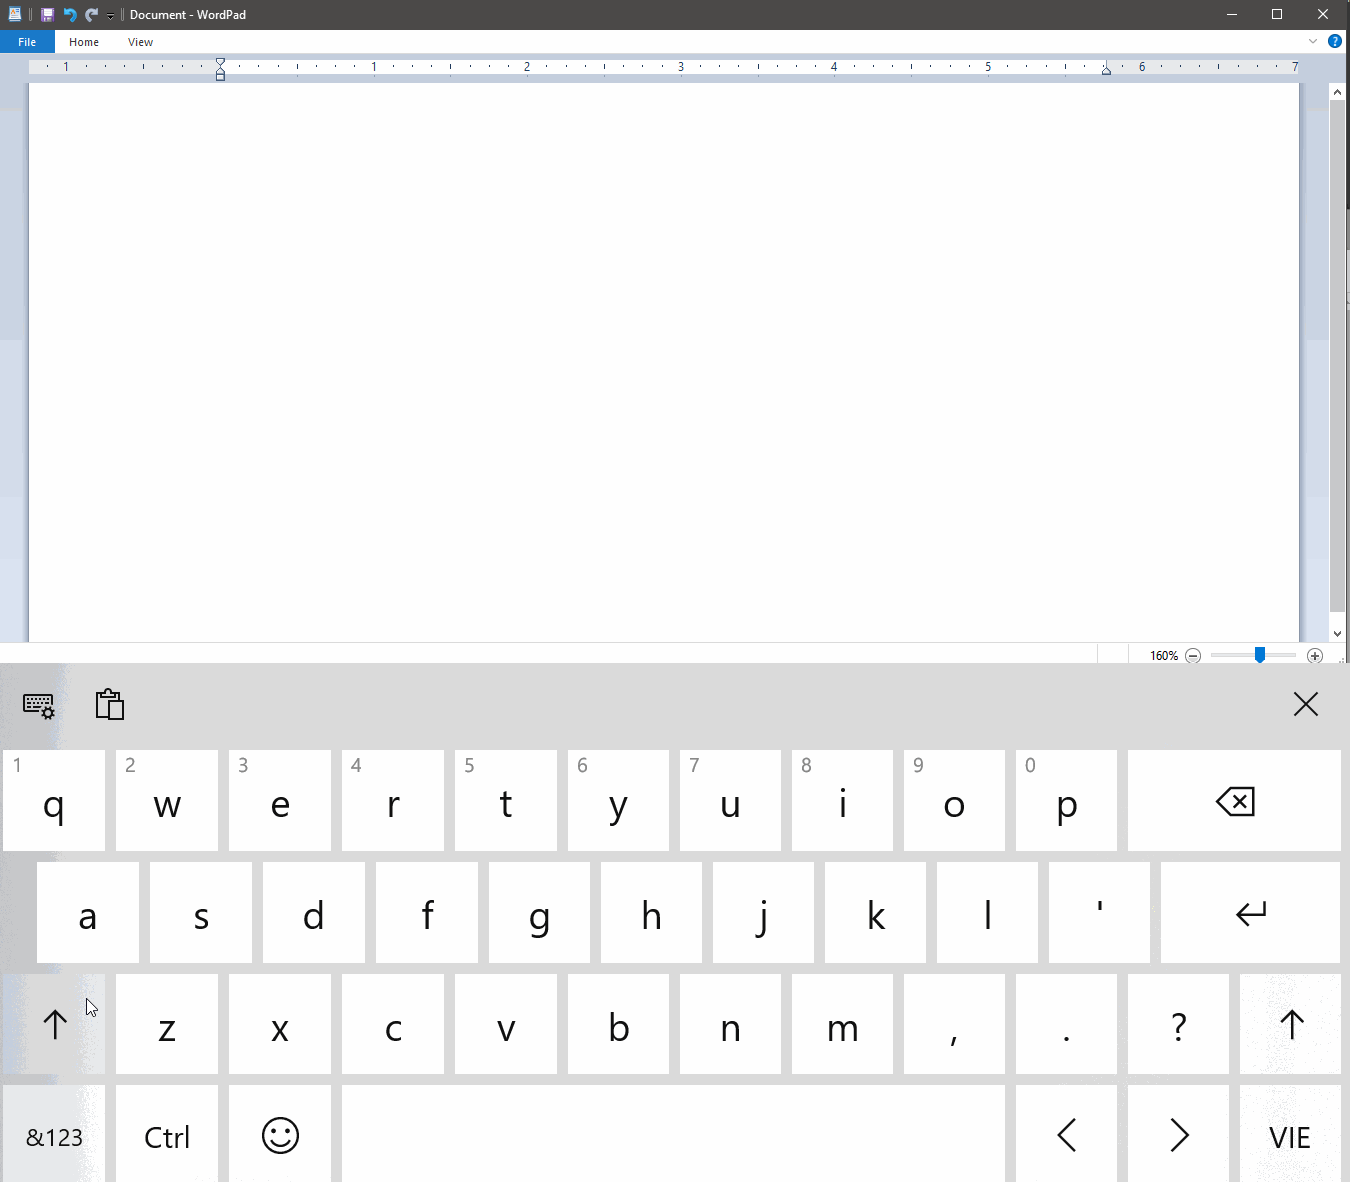Open the File menu
The height and width of the screenshot is (1182, 1350).
coord(27,42)
